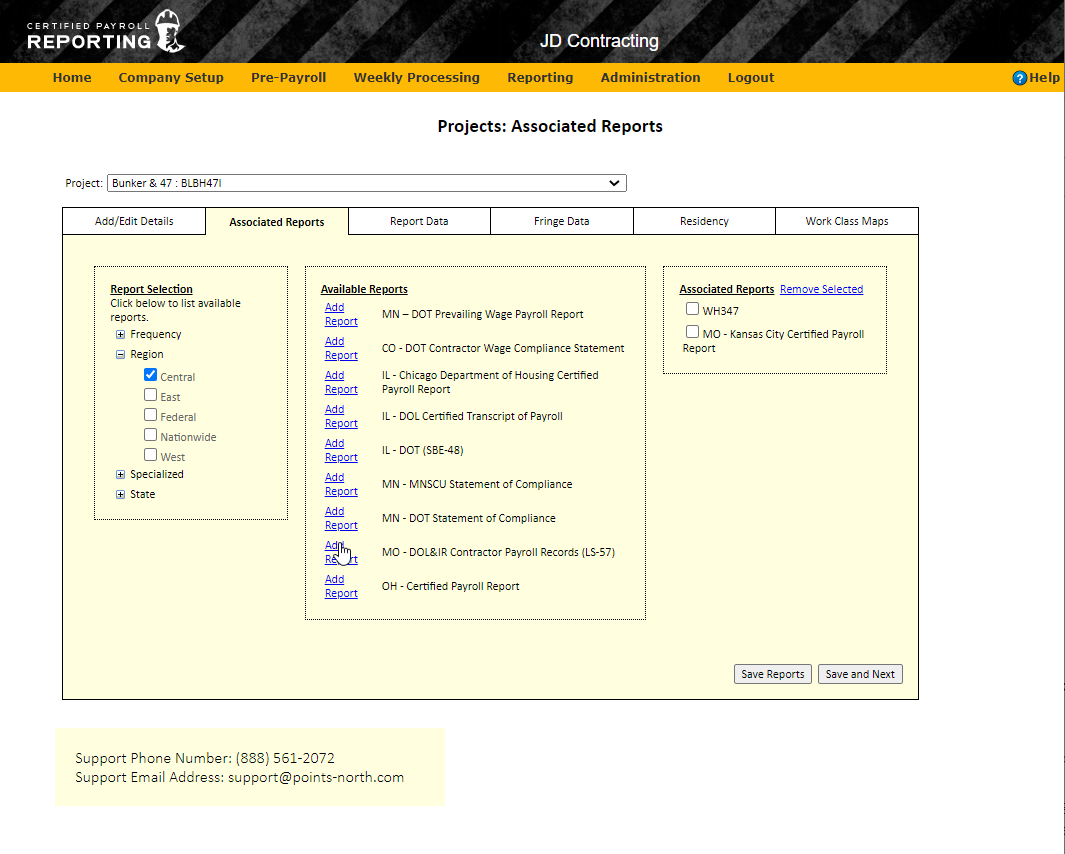This screenshot has height=854, width=1065.
Task: Open the Weekly Processing menu
Action: pyautogui.click(x=417, y=77)
